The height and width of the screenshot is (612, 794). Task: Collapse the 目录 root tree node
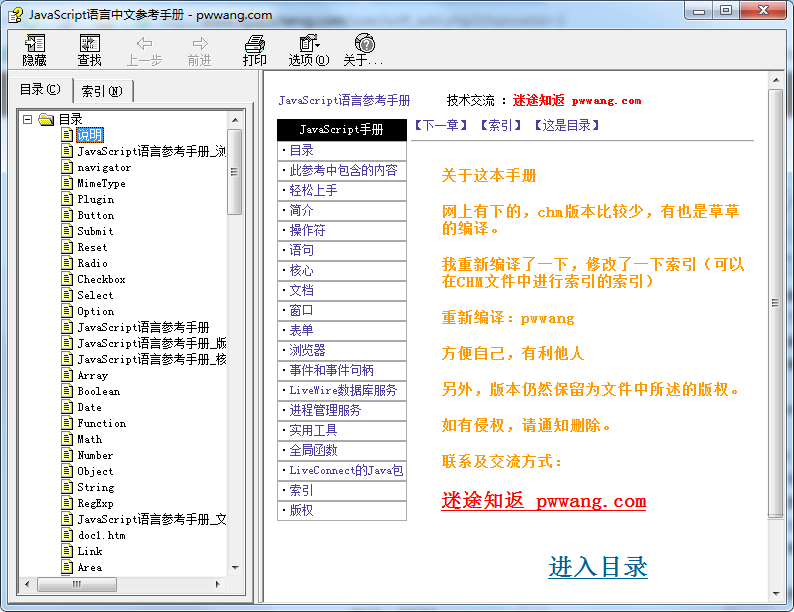(27, 120)
